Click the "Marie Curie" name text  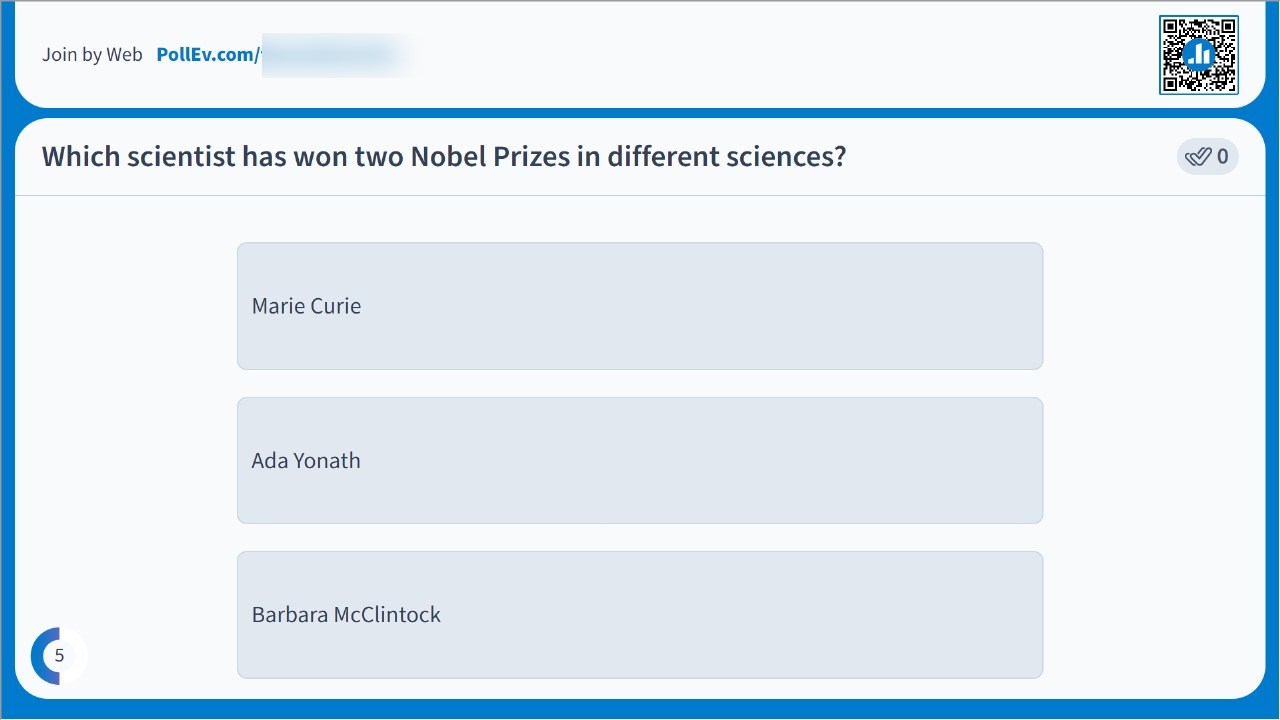point(306,306)
